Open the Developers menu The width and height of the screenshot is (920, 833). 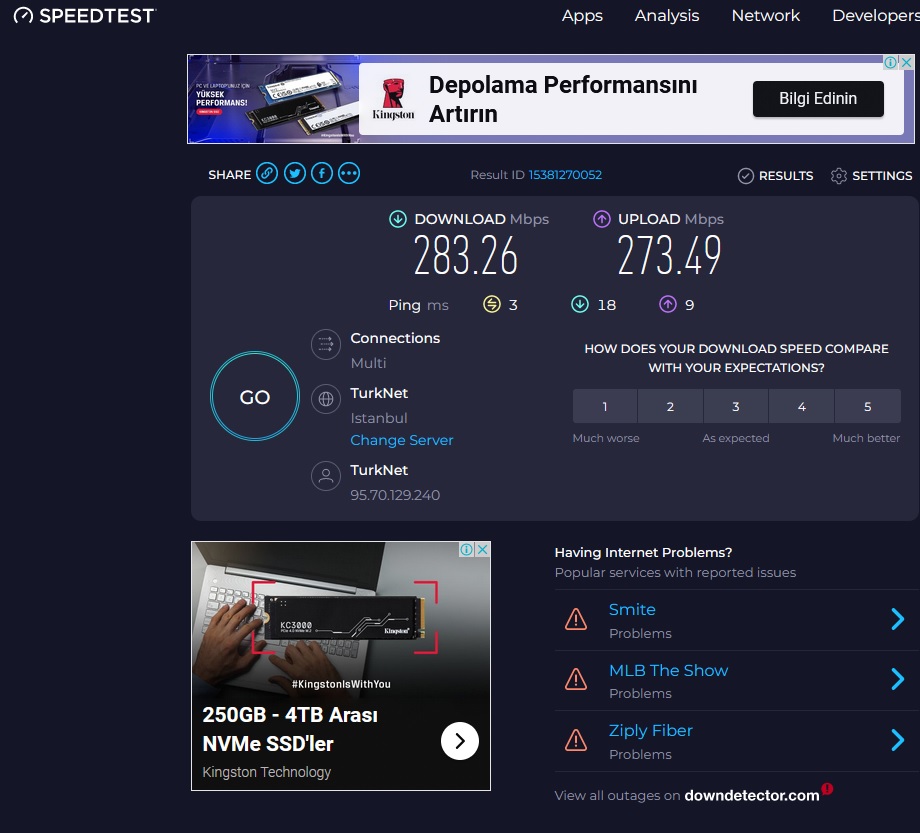pos(876,16)
